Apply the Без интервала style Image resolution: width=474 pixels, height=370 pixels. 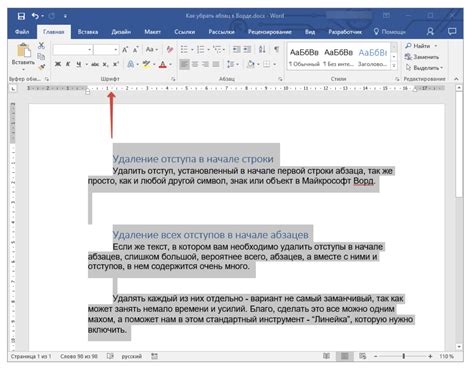tap(338, 57)
